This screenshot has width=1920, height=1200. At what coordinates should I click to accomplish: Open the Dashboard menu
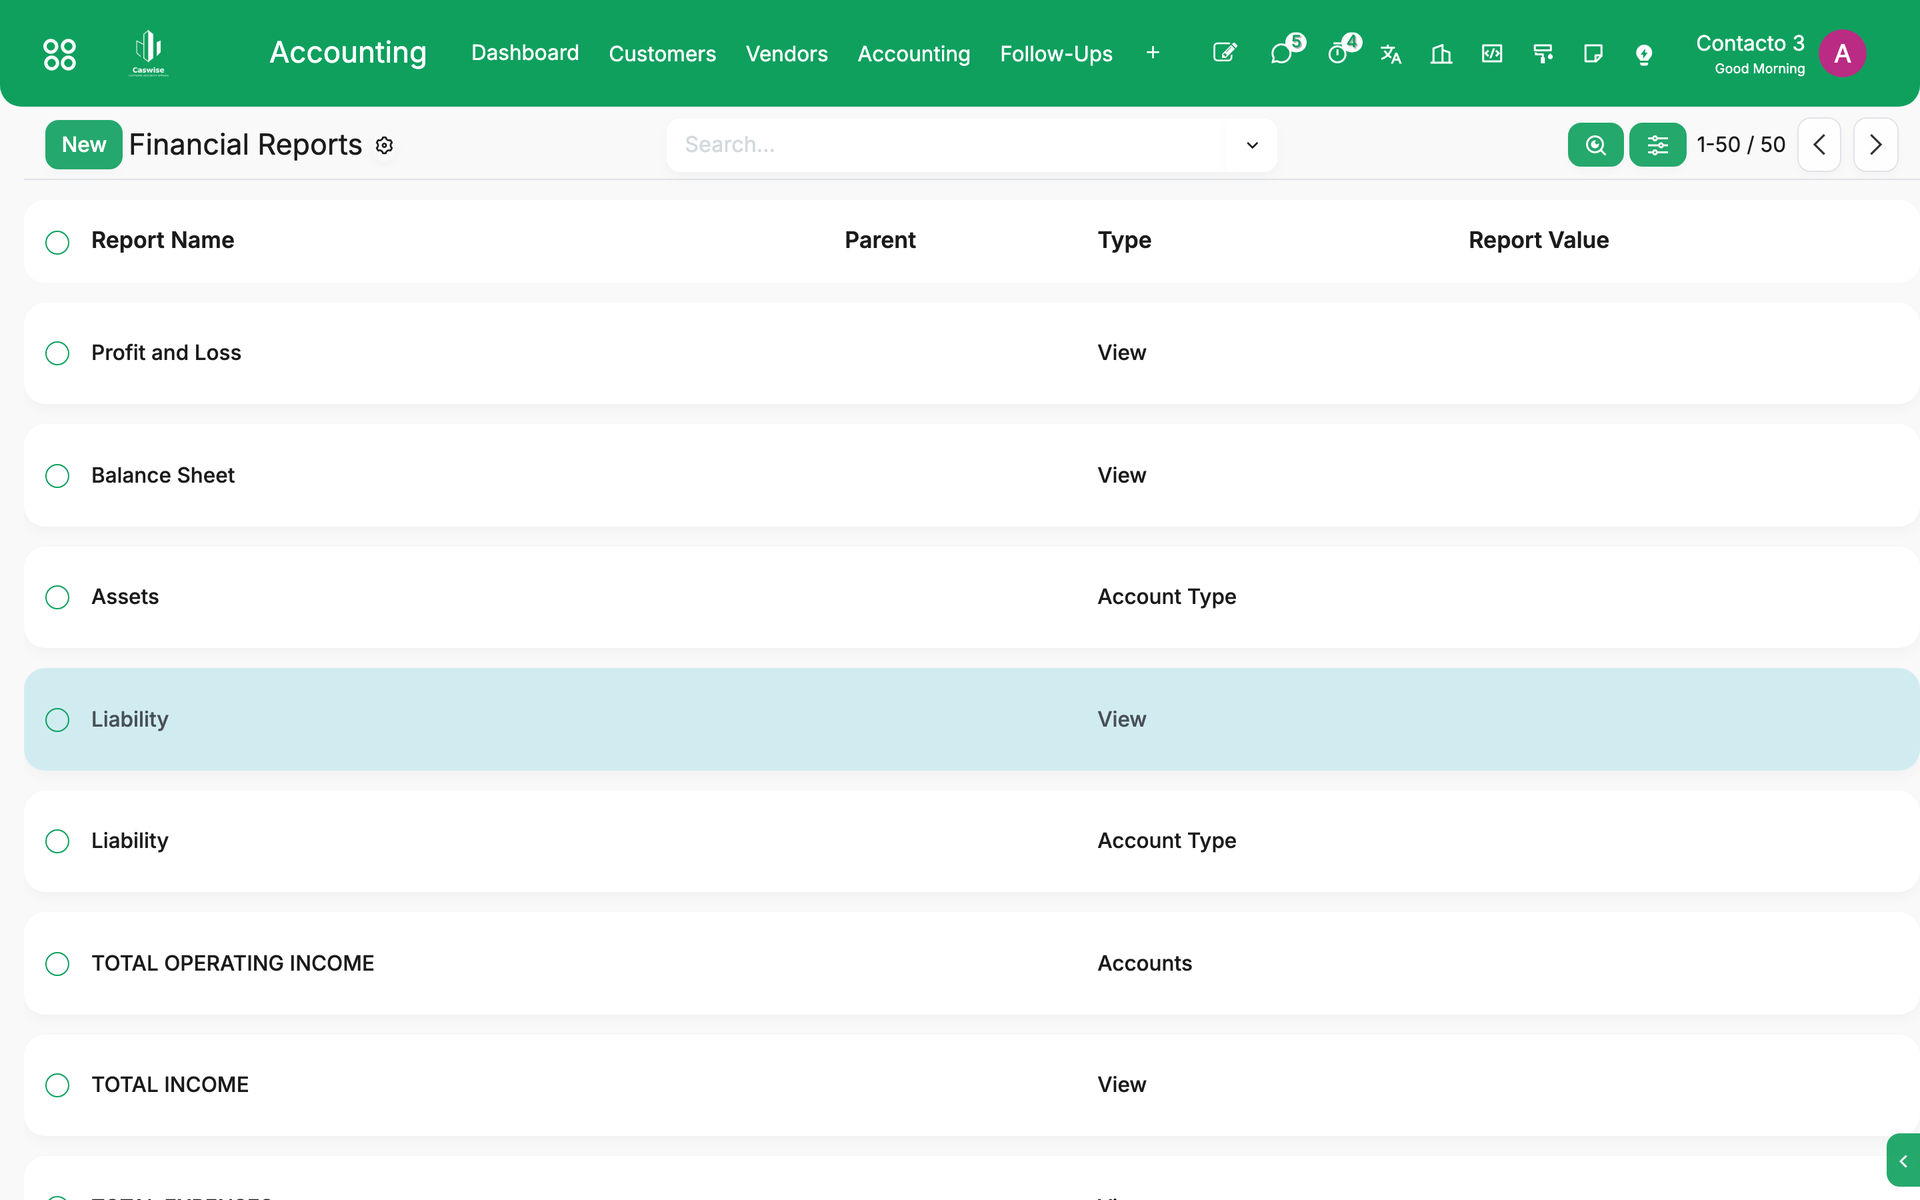pyautogui.click(x=525, y=53)
